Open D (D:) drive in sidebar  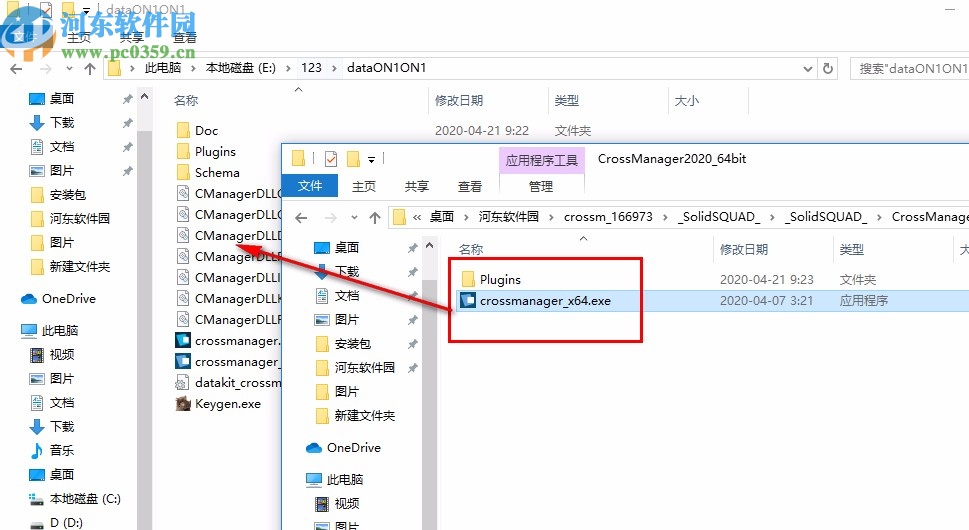tap(56, 523)
